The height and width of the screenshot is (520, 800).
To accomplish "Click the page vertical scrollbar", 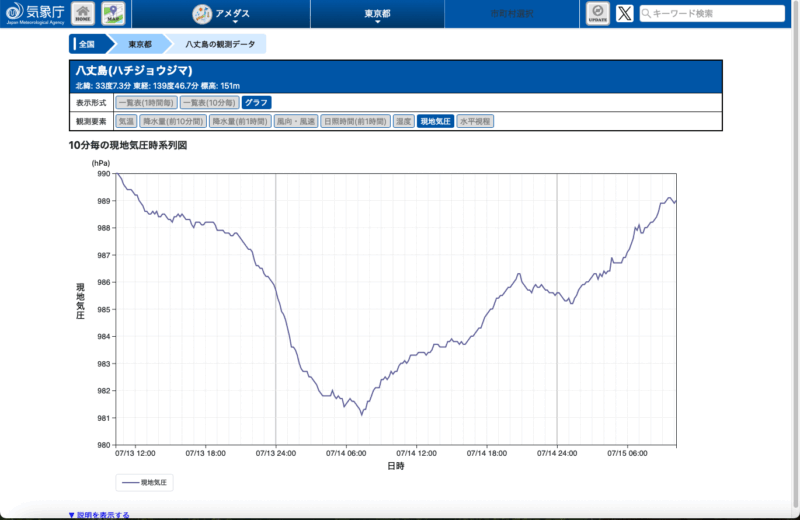I will point(795,255).
